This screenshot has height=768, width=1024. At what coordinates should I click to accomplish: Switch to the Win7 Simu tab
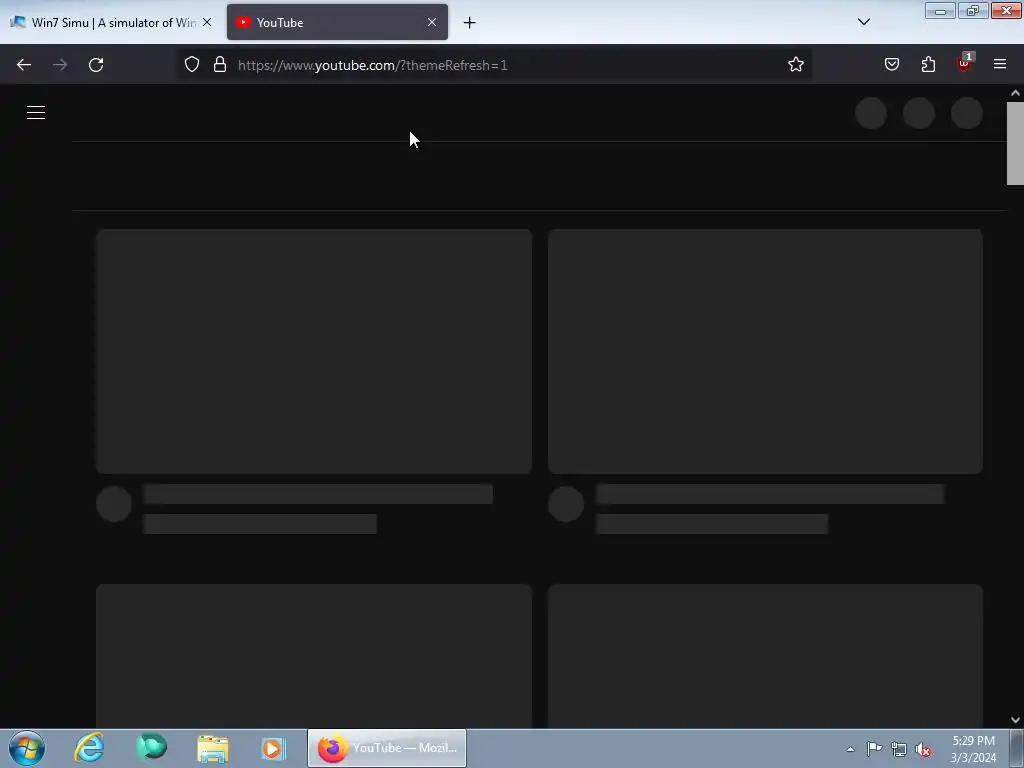click(111, 22)
